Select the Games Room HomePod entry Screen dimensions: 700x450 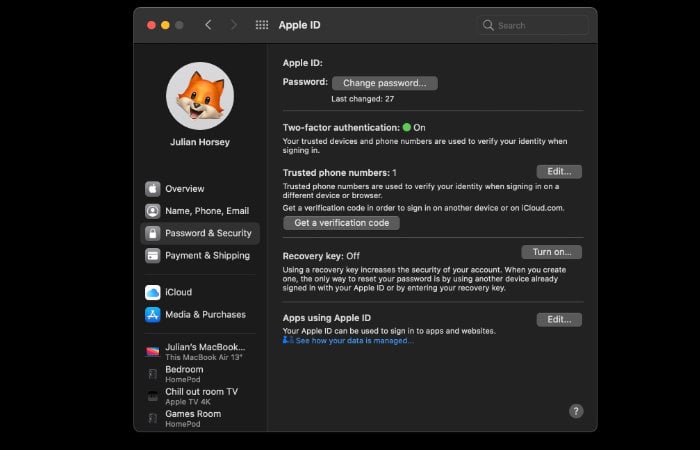point(200,418)
